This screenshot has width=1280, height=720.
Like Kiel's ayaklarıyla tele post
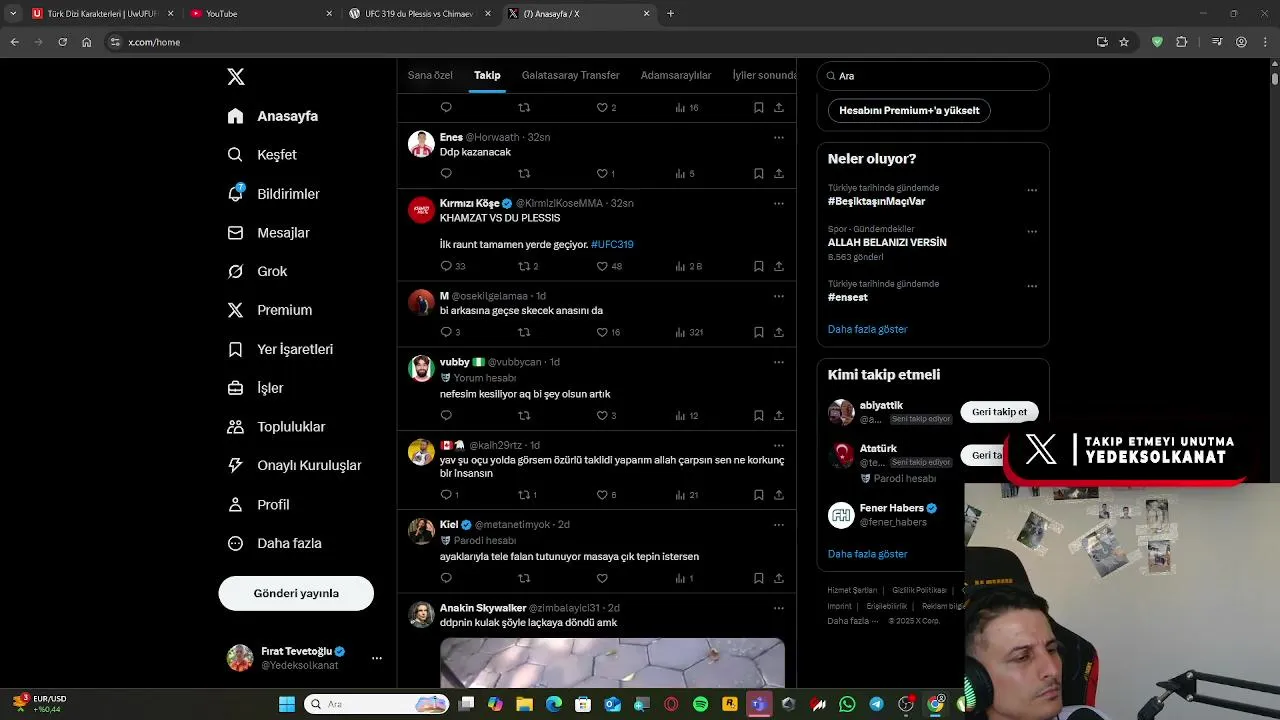[602, 579]
